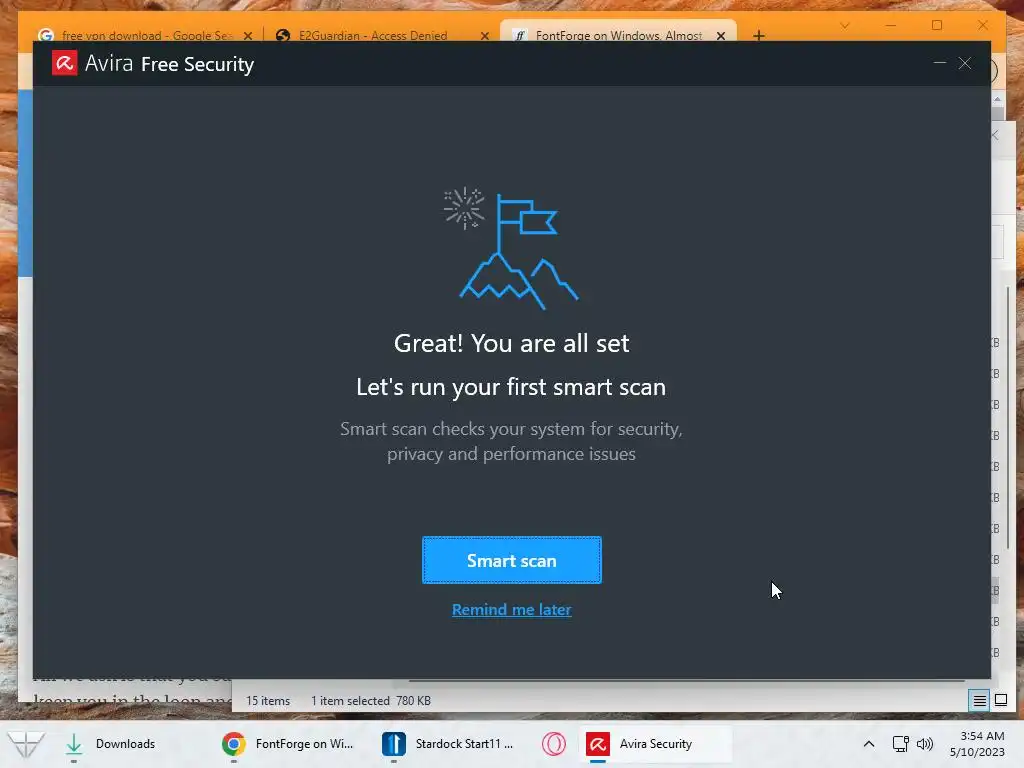Expand the hidden system tray icons
Image resolution: width=1024 pixels, height=768 pixels.
869,744
